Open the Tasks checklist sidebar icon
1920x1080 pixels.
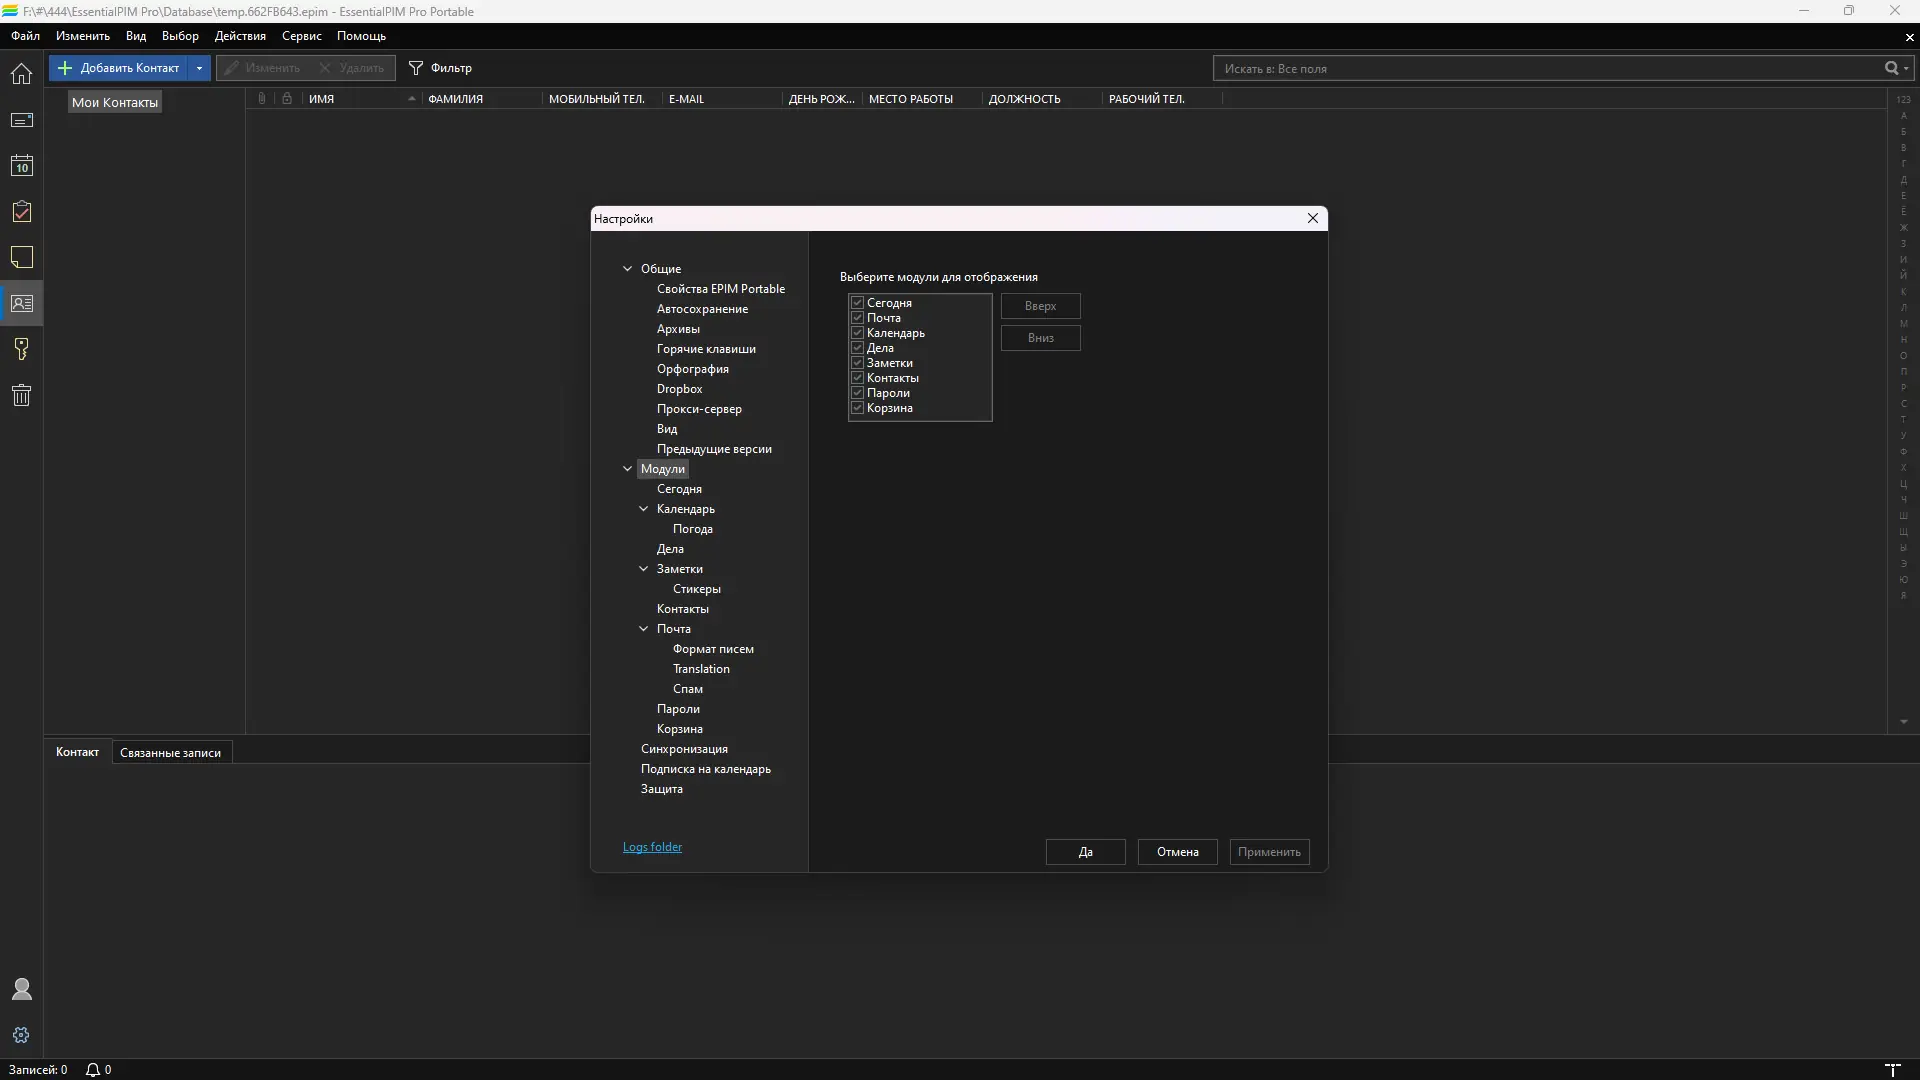point(21,212)
